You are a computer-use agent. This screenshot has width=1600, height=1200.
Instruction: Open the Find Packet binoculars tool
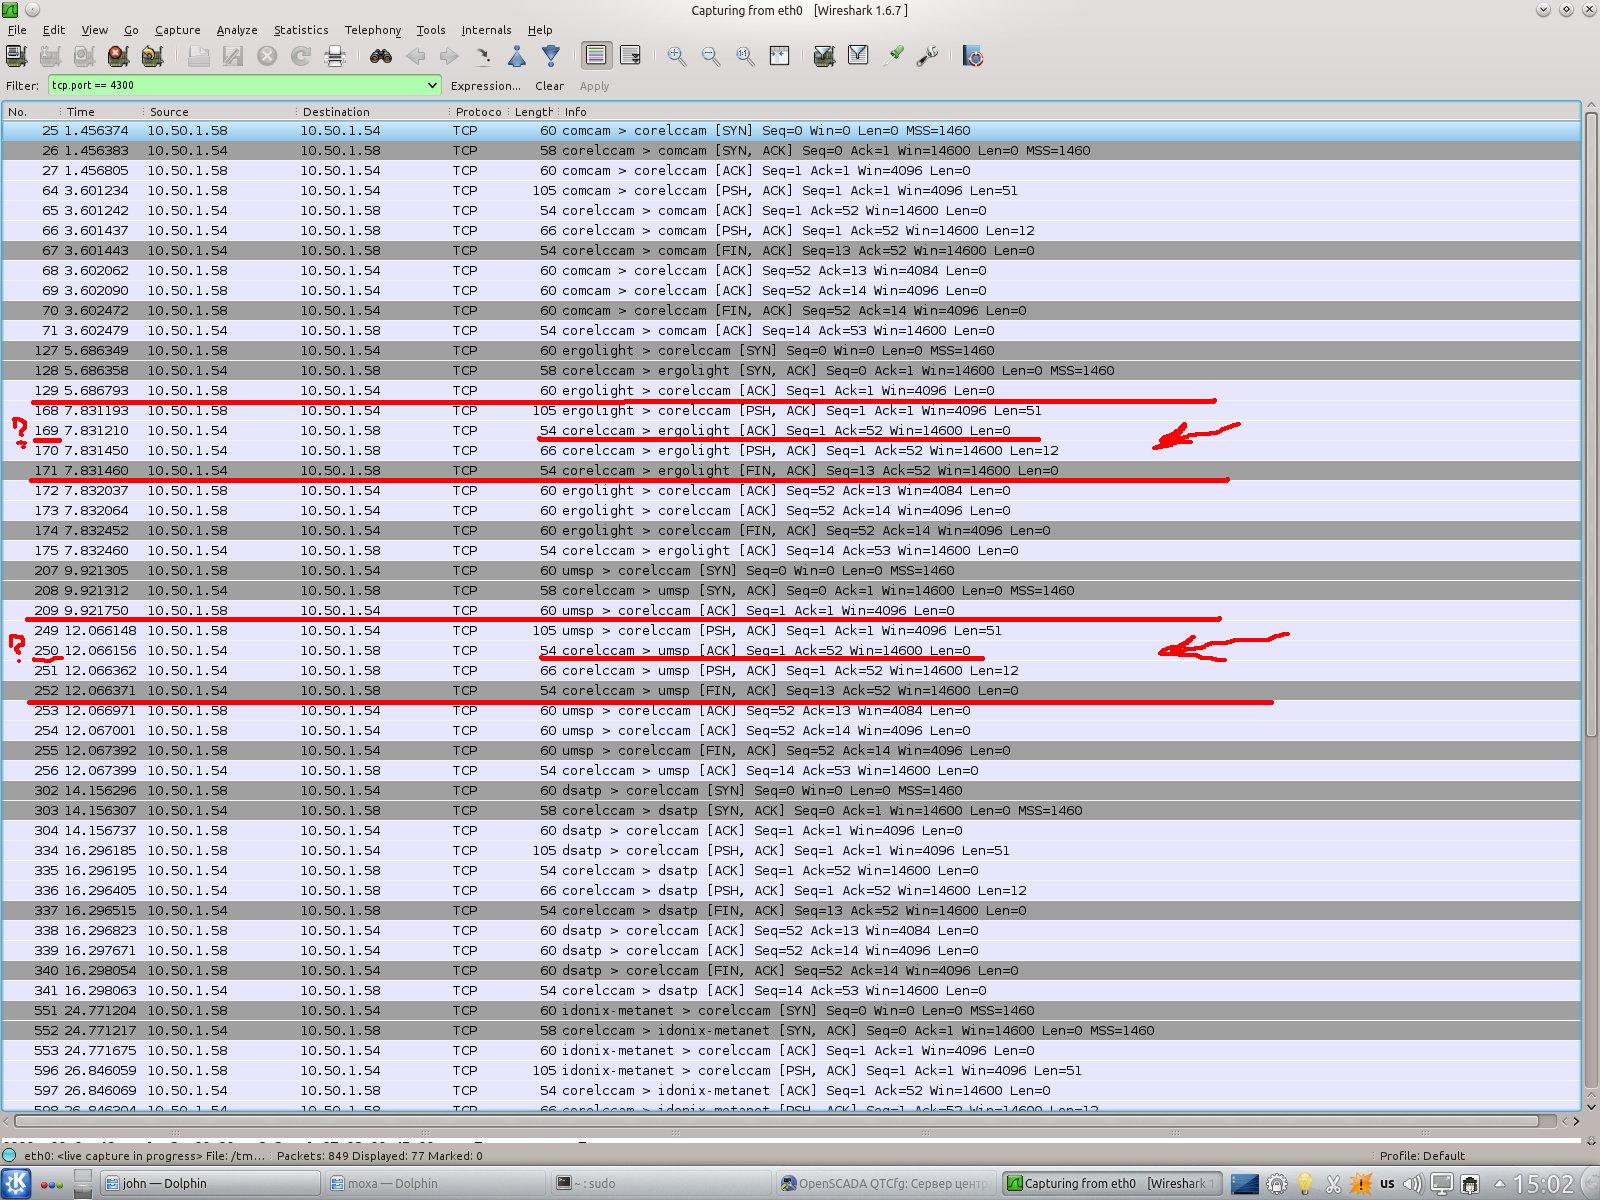coord(380,56)
